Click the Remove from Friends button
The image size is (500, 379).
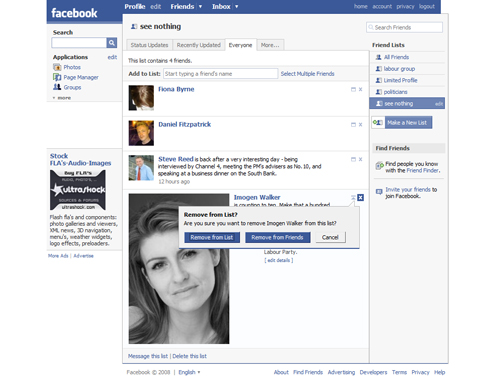(x=277, y=237)
